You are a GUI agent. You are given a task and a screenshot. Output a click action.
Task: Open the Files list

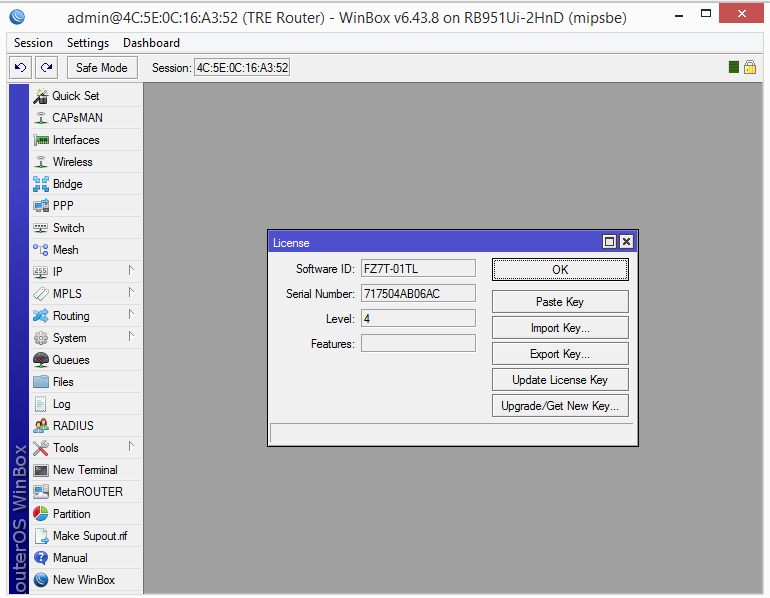(86, 382)
